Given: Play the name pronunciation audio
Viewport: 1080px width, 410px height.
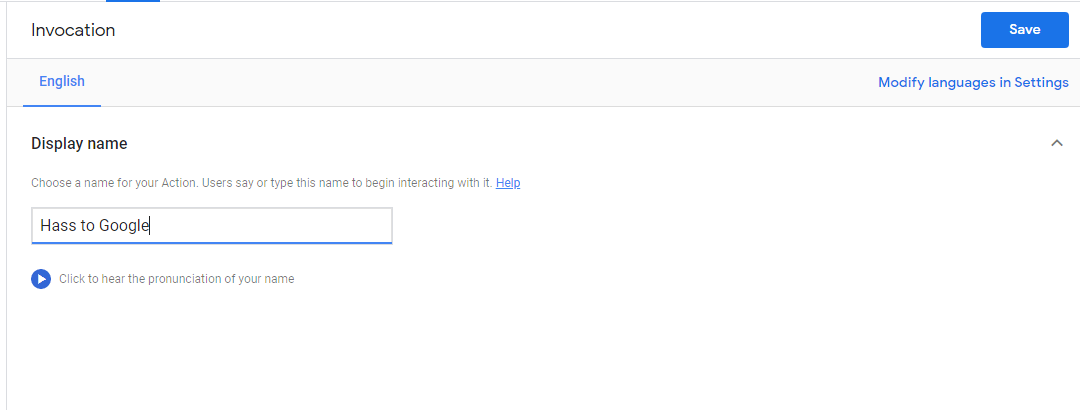Looking at the screenshot, I should pos(40,279).
